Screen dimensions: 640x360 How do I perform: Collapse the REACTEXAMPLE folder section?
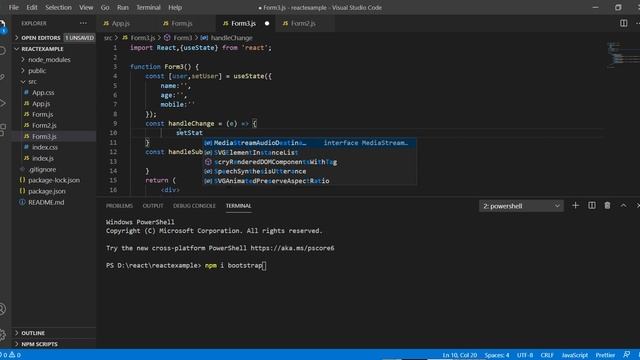(x=54, y=49)
